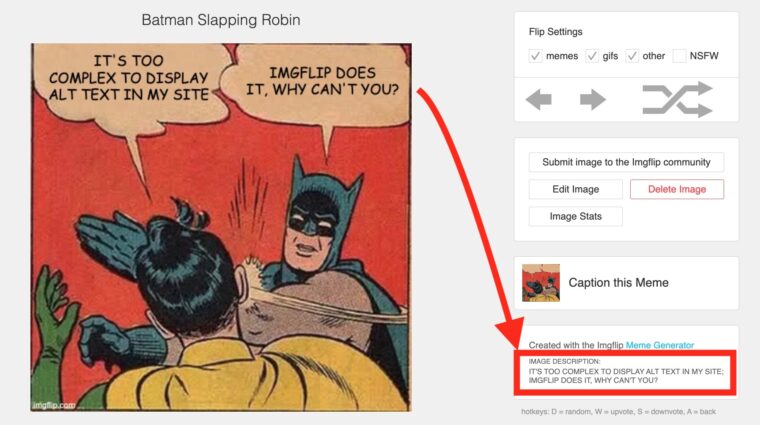
Task: Open the Caption this Meme thumbnail
Action: (x=541, y=283)
